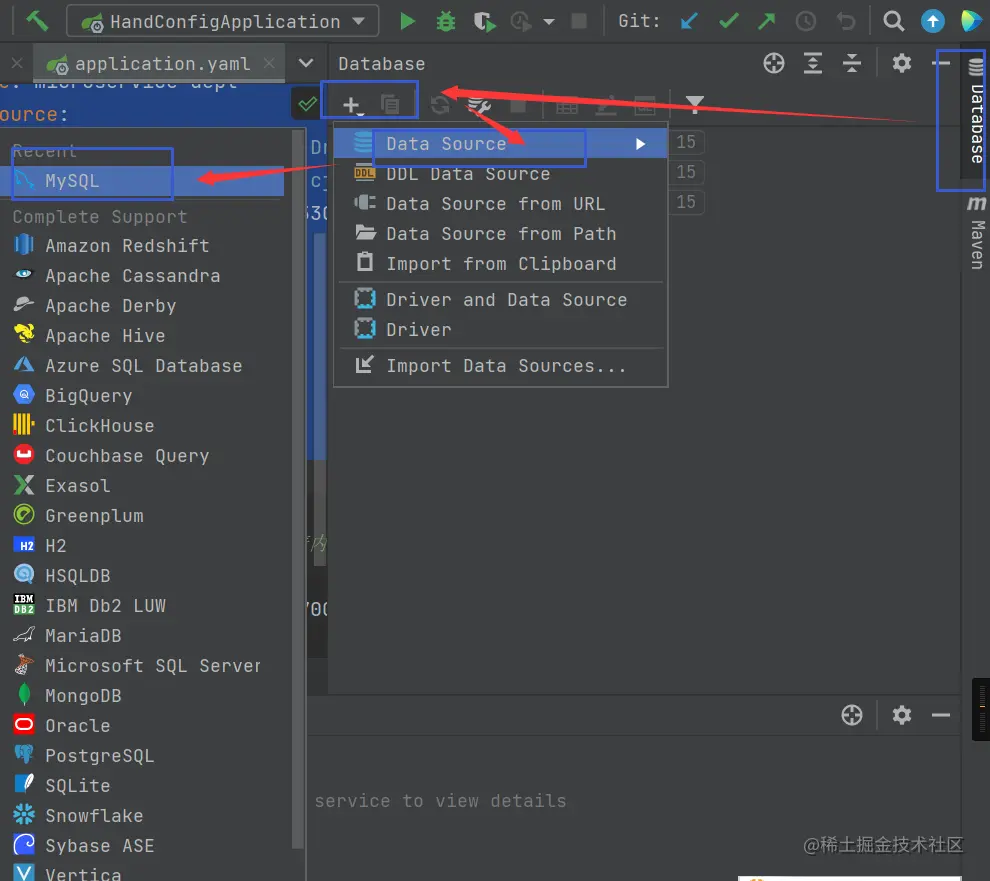Click the Stop square in main toolbar
This screenshot has width=990, height=881.
(x=578, y=21)
